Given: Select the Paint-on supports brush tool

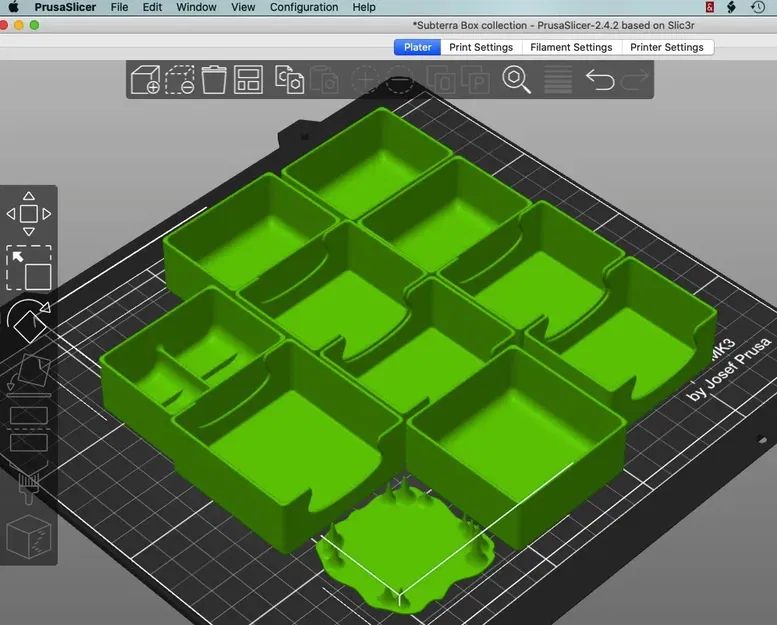Looking at the screenshot, I should click(x=29, y=483).
